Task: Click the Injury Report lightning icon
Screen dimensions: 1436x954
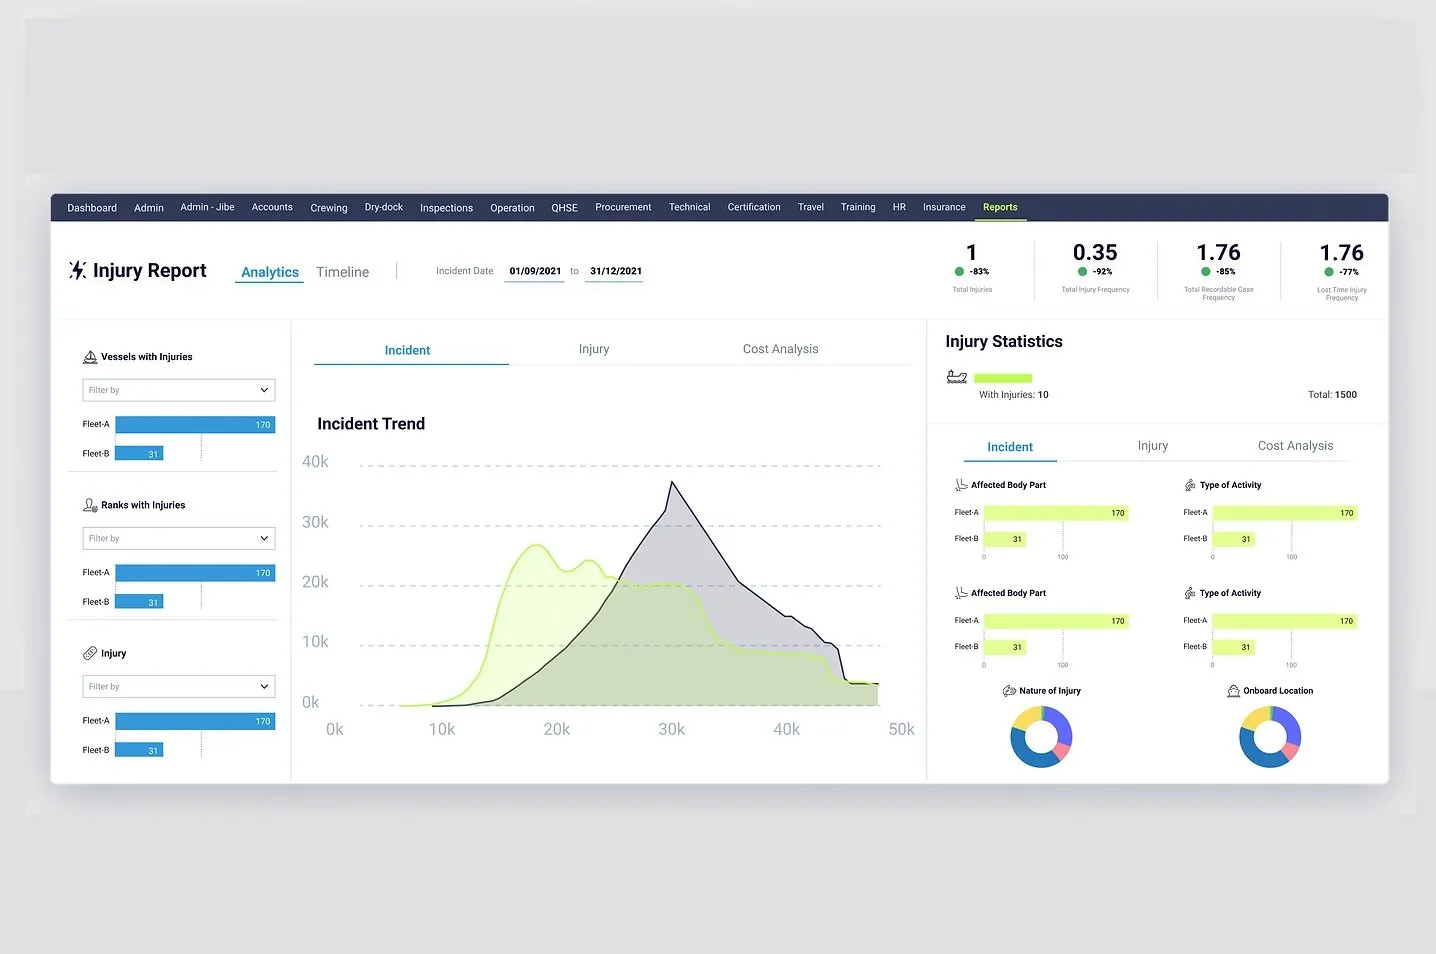Action: click(77, 270)
